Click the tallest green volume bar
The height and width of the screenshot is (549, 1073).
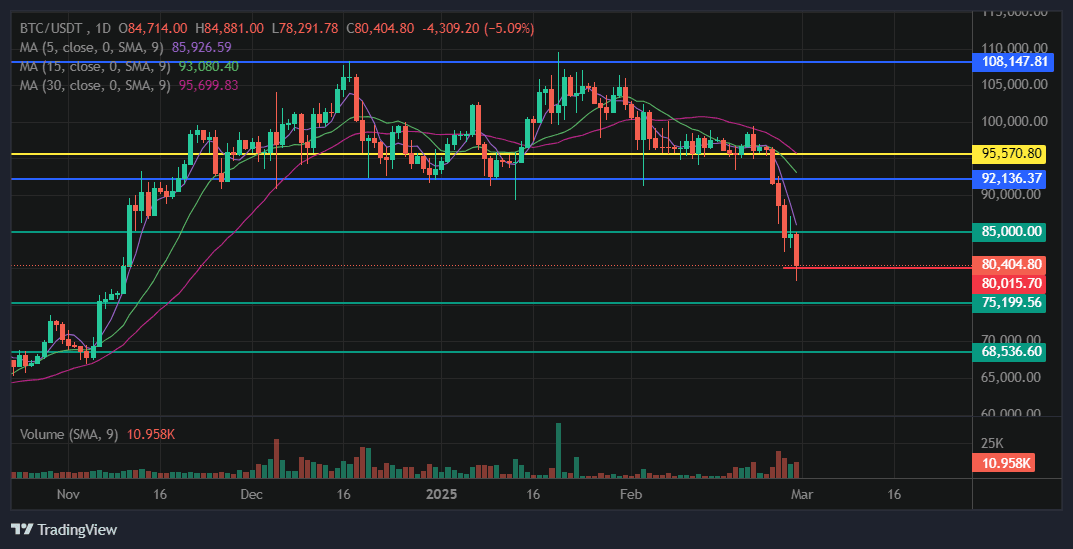[558, 450]
